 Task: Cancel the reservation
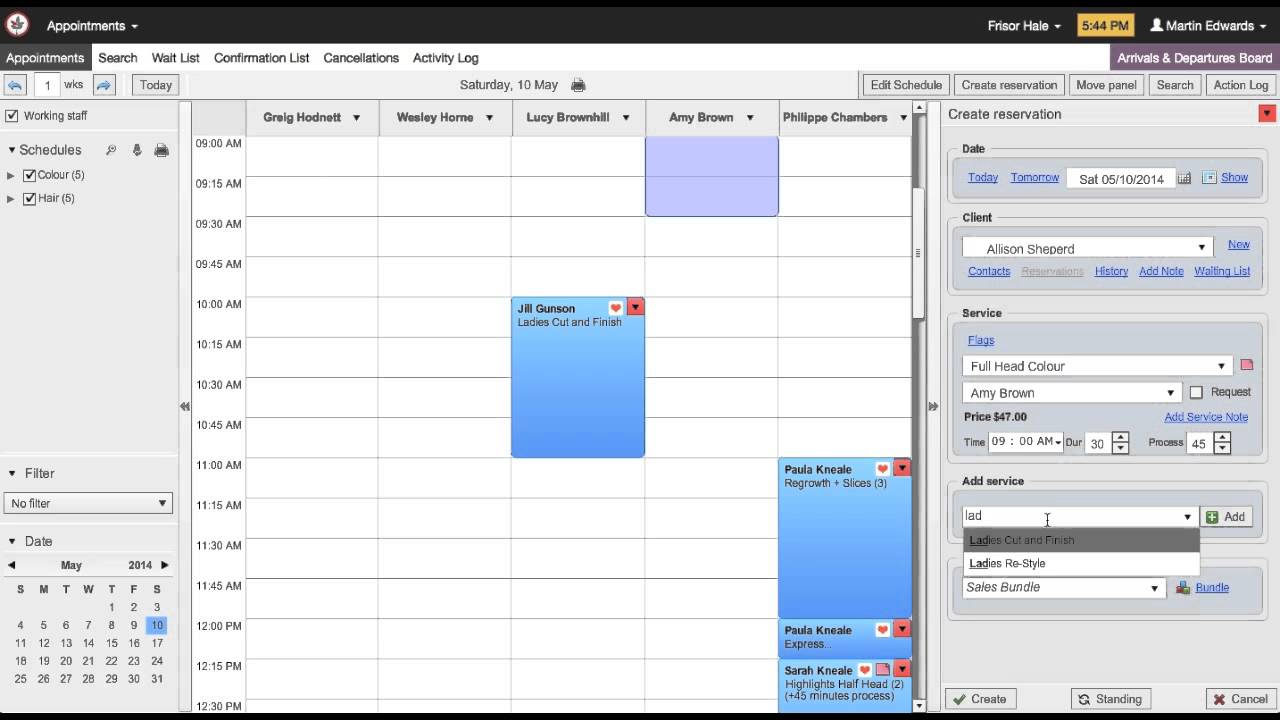pos(1241,699)
